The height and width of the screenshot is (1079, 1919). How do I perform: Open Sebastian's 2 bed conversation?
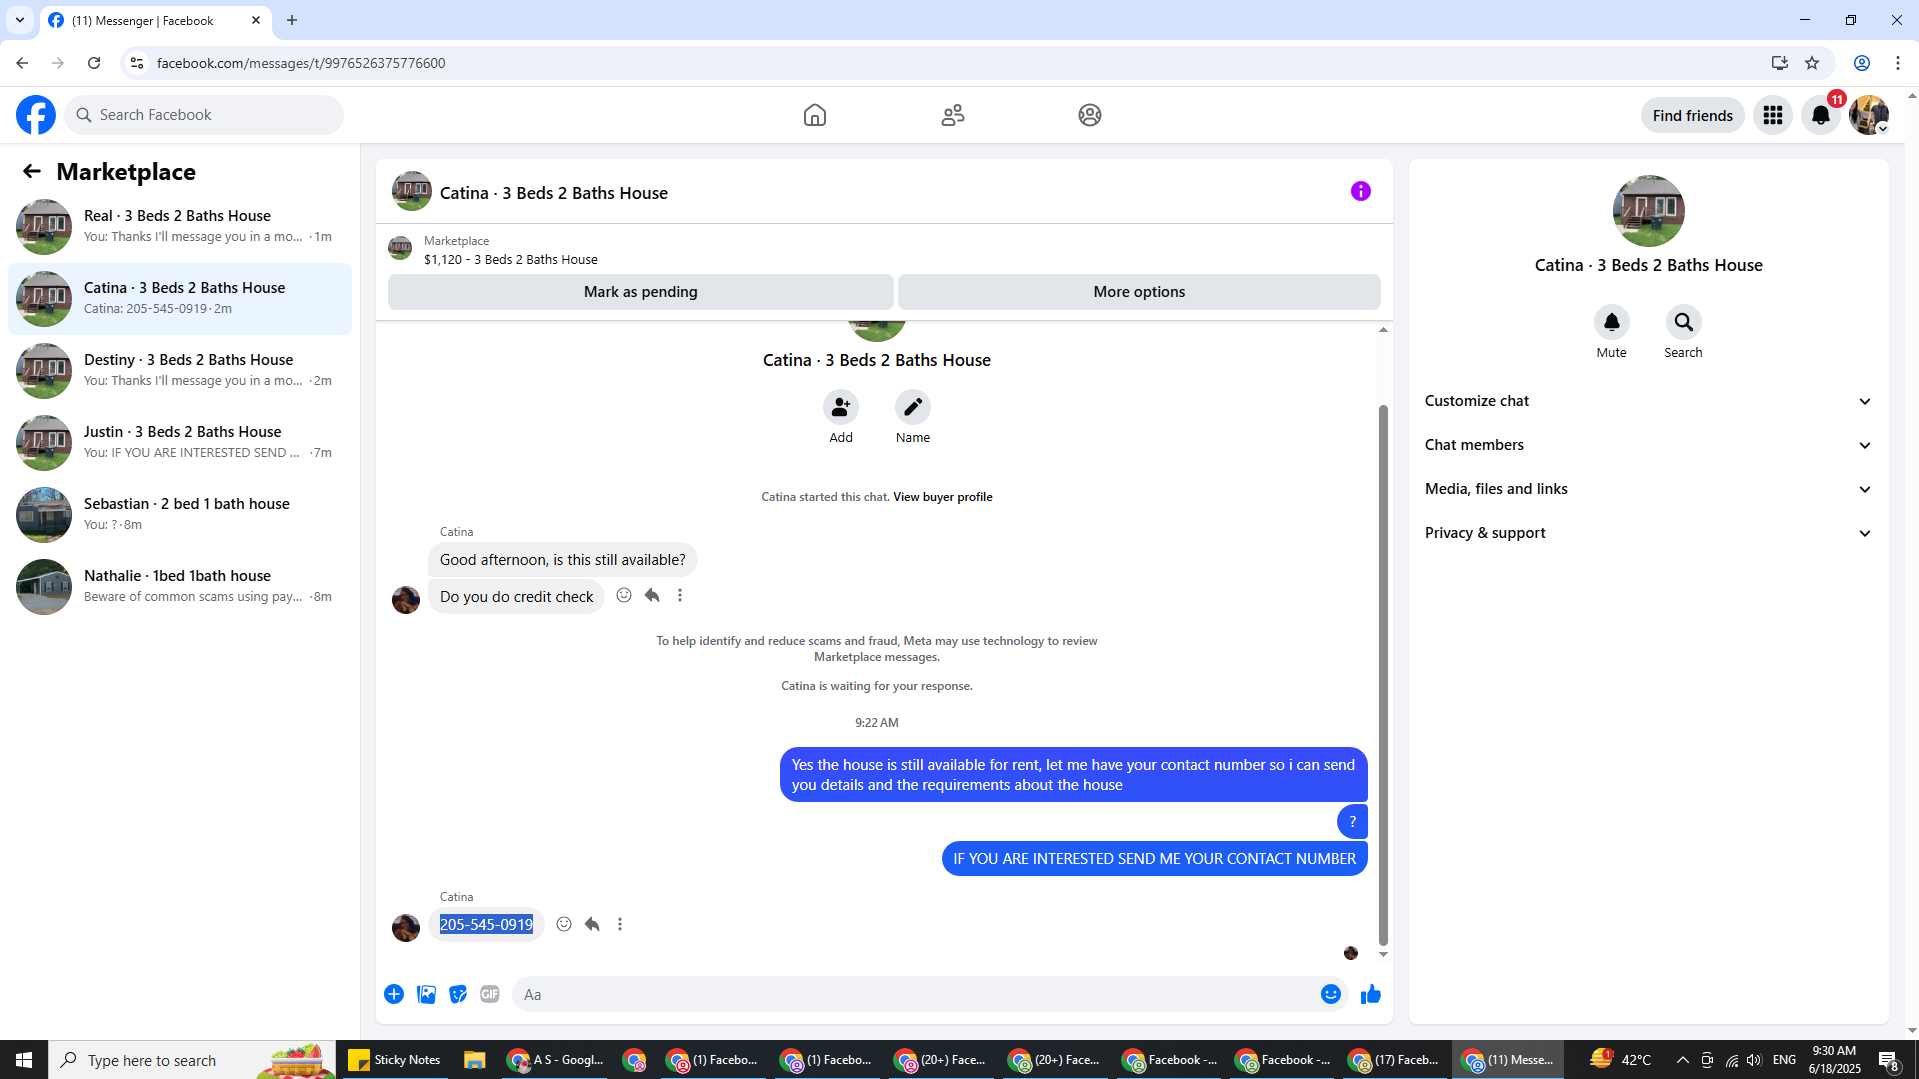click(180, 514)
